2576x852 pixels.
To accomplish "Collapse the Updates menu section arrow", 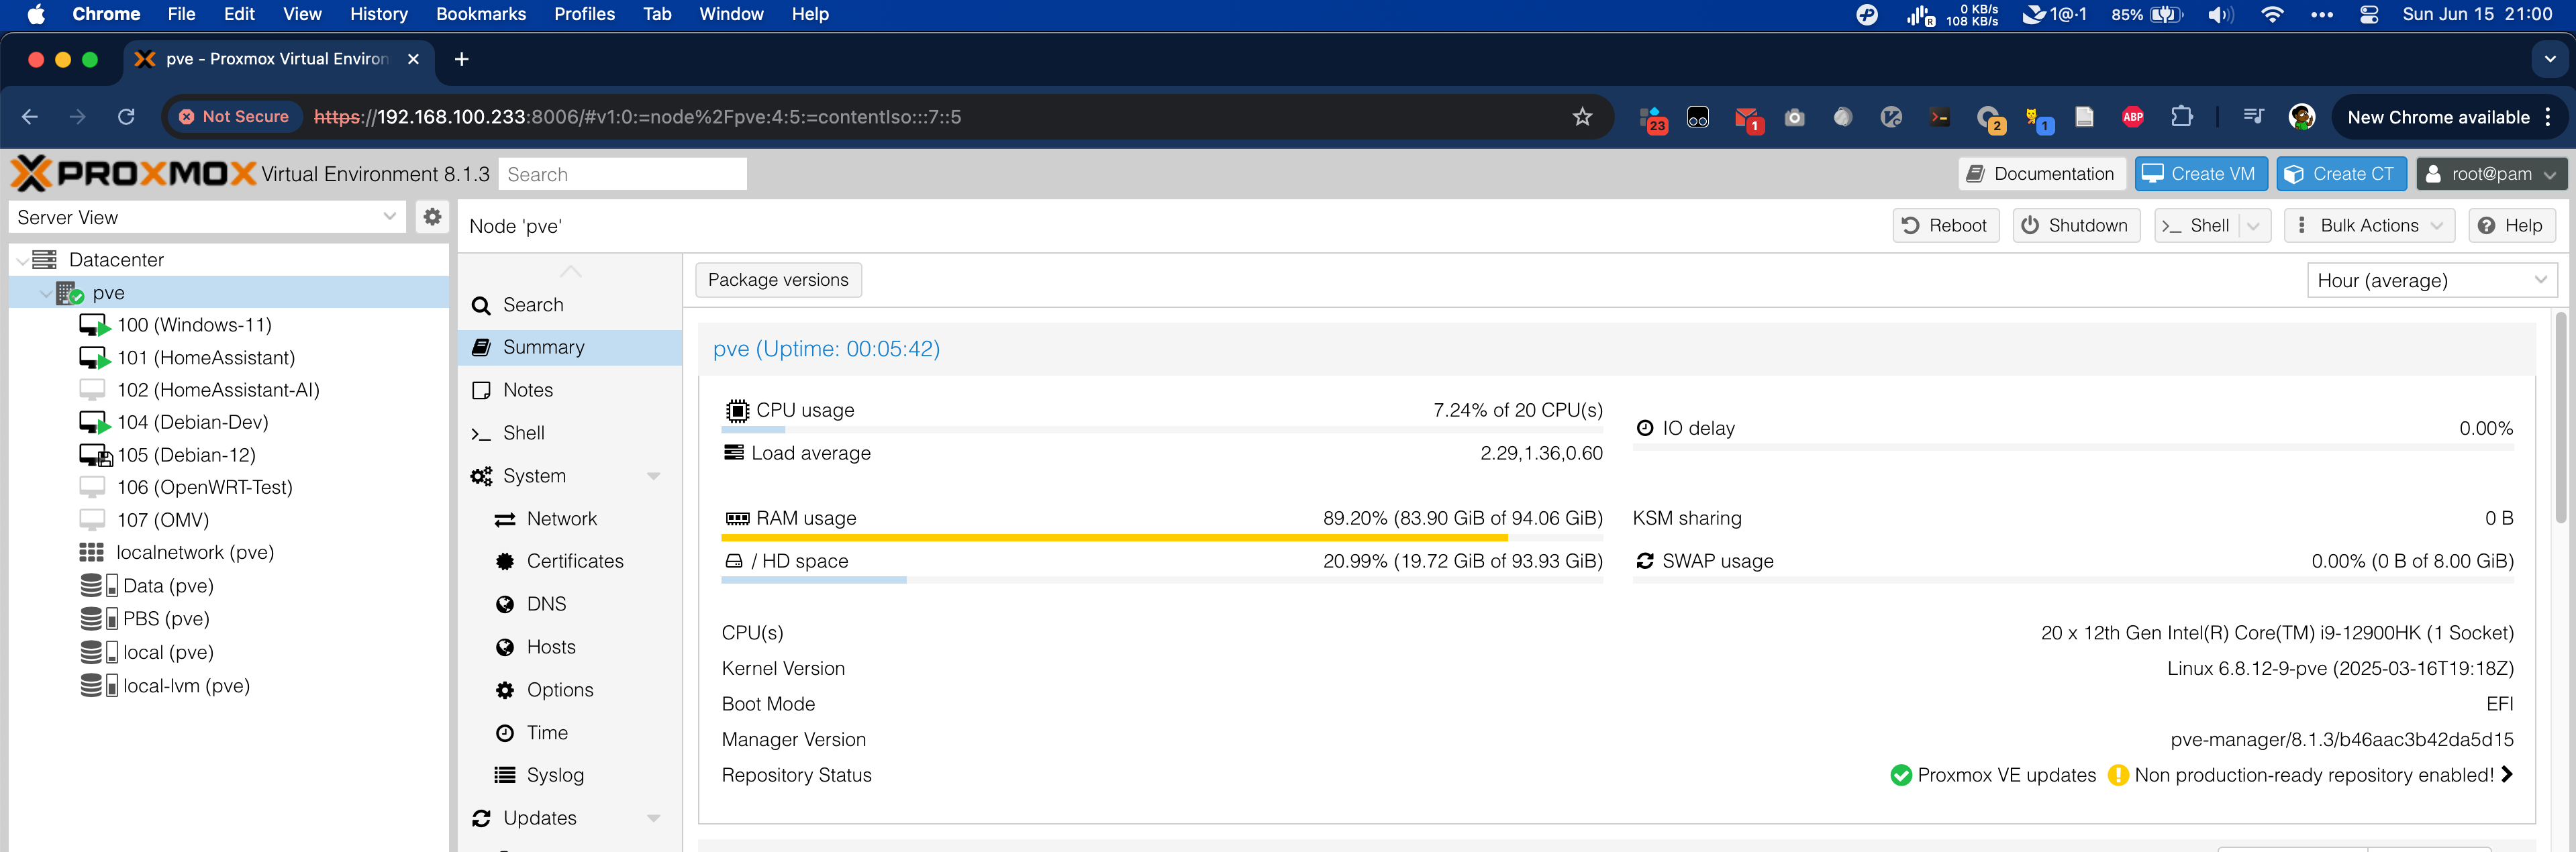I will (x=654, y=818).
